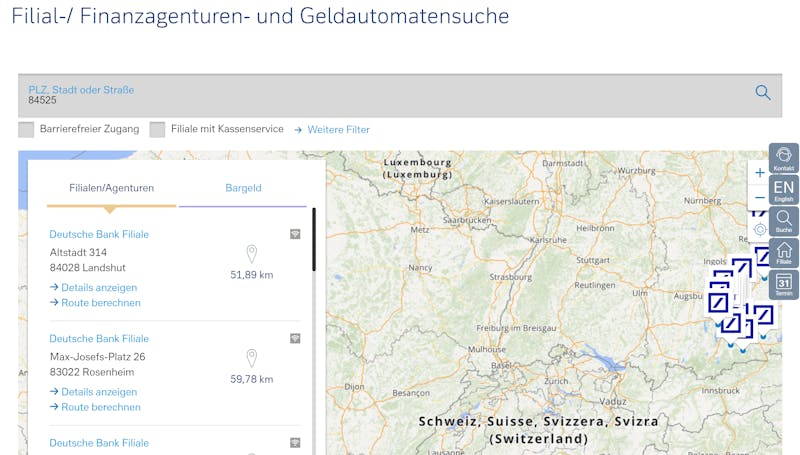The width and height of the screenshot is (800, 455).
Task: Click the Strasbourg label on the map
Action: click(511, 277)
